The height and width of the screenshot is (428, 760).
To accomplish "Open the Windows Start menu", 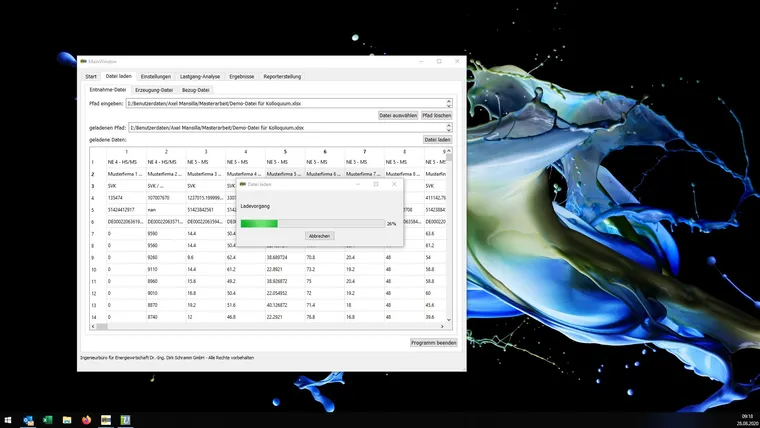I will point(8,420).
